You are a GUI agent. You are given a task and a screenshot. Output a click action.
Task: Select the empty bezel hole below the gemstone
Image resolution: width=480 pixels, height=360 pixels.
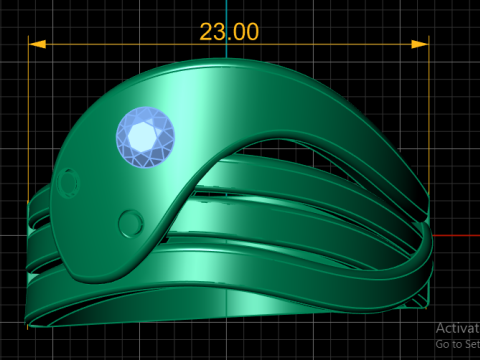pyautogui.click(x=131, y=223)
